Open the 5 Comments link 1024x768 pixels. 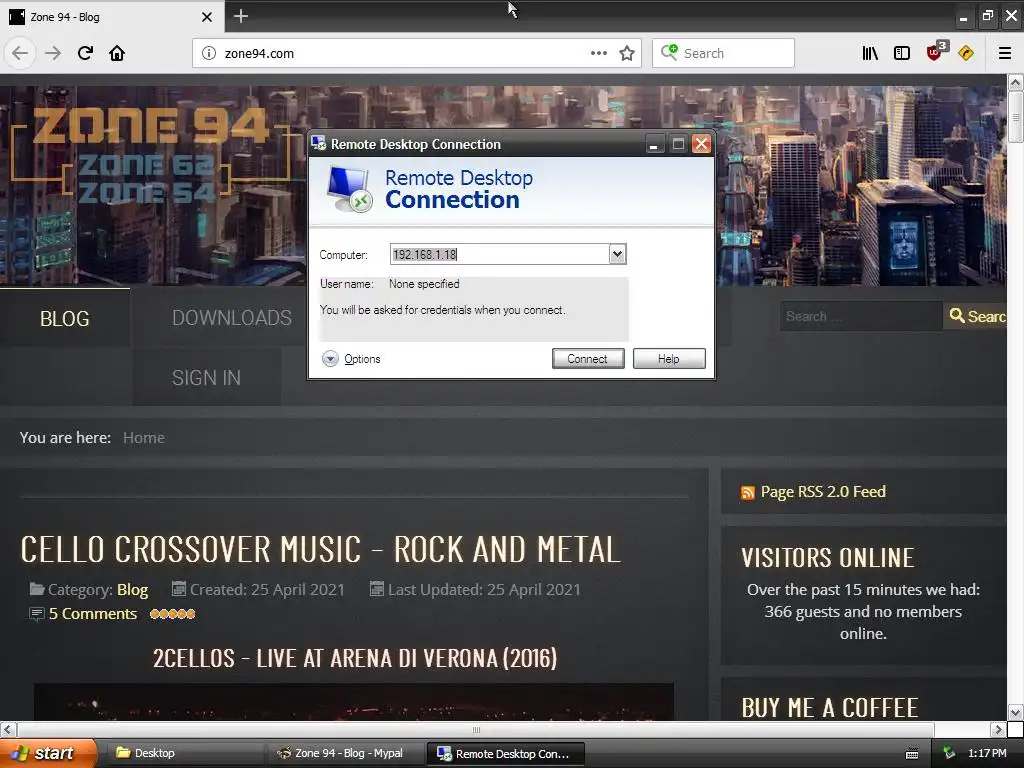pyautogui.click(x=93, y=614)
